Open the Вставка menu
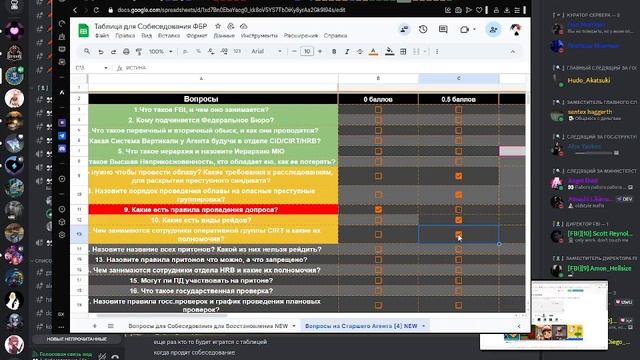The image size is (640, 360). (x=169, y=36)
